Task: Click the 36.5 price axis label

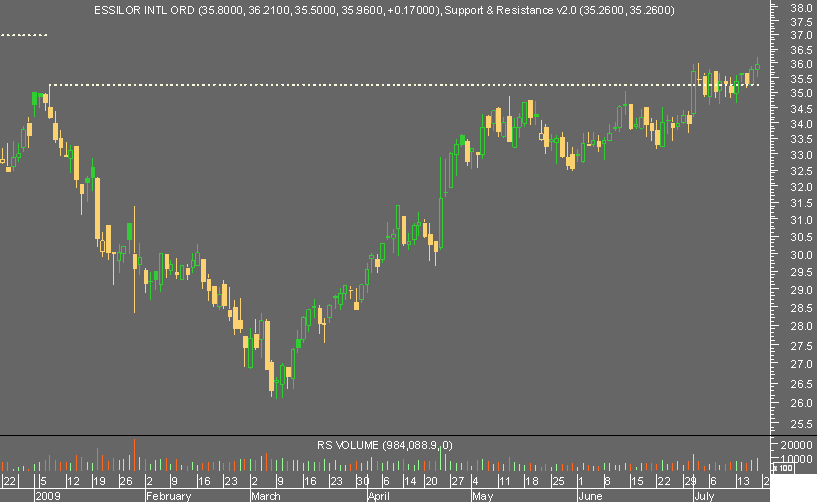Action: coord(801,50)
